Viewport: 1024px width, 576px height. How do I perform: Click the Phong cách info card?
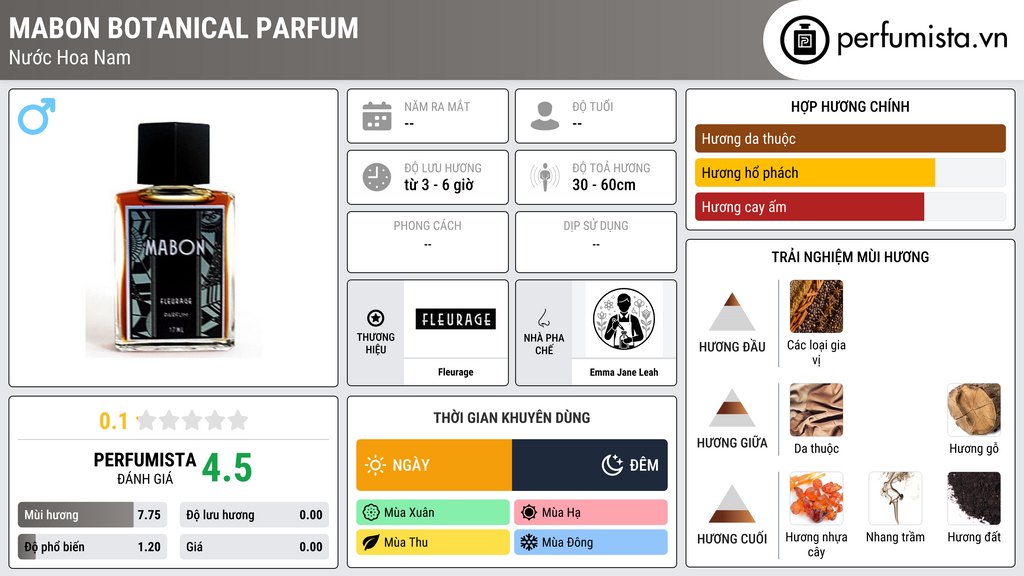coord(428,242)
